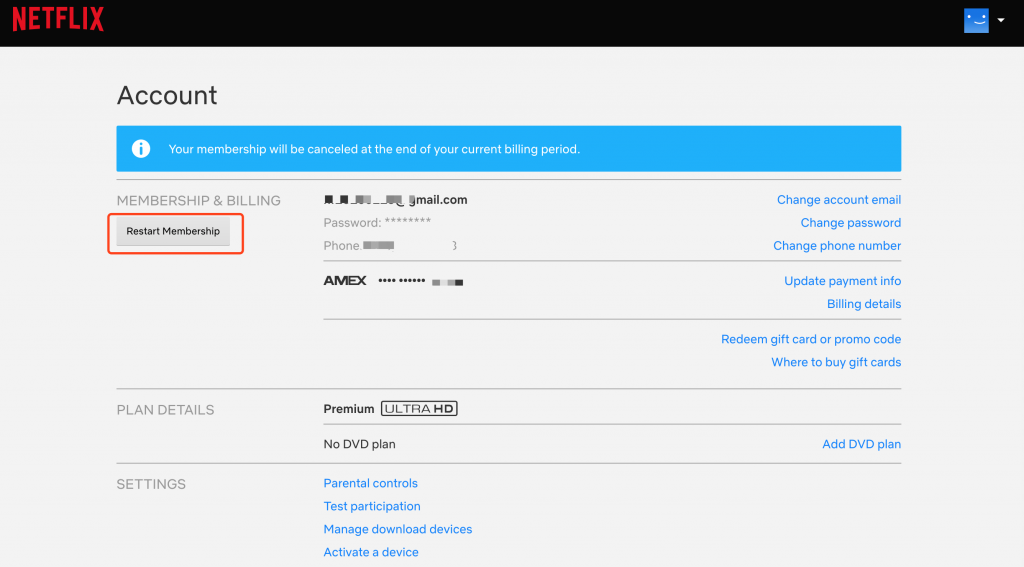The width and height of the screenshot is (1024, 567).
Task: Click the membership cancellation notice text
Action: pyautogui.click(x=374, y=149)
